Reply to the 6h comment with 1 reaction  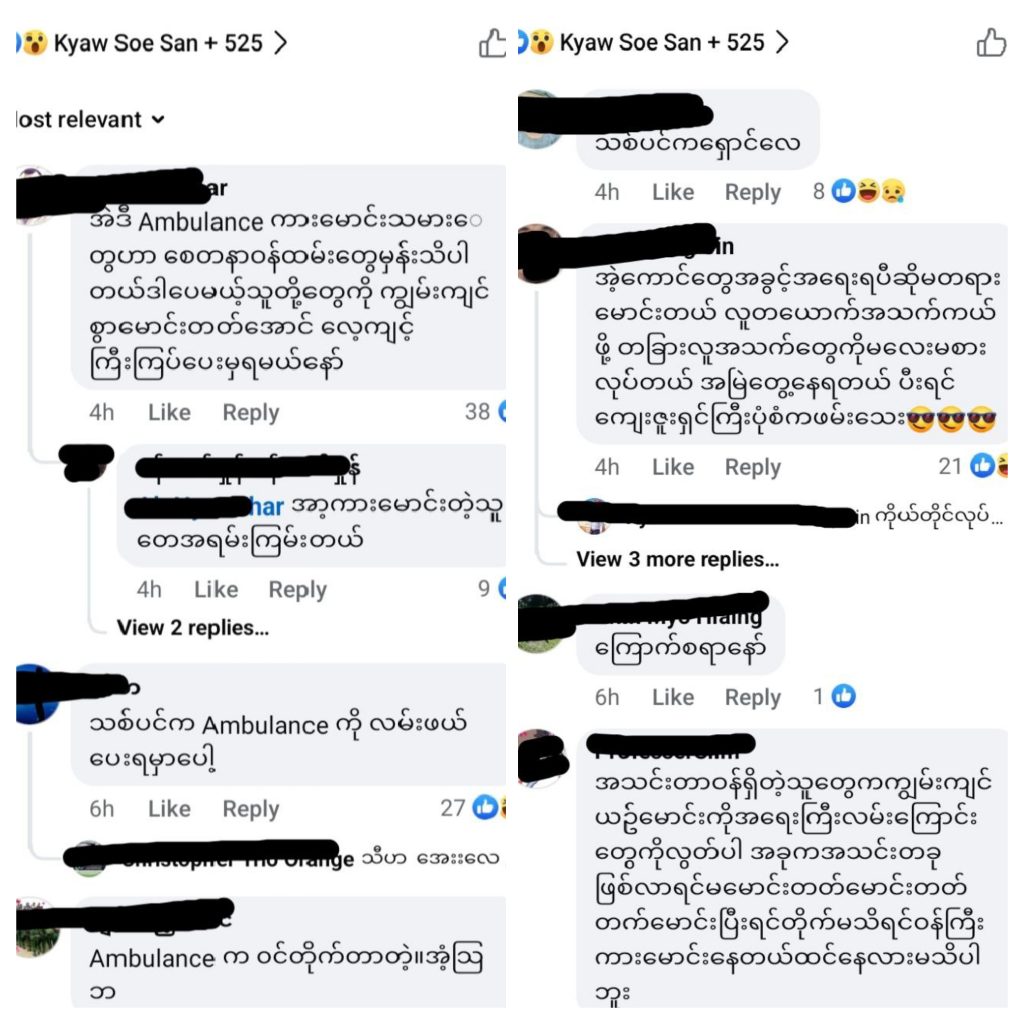coord(753,697)
